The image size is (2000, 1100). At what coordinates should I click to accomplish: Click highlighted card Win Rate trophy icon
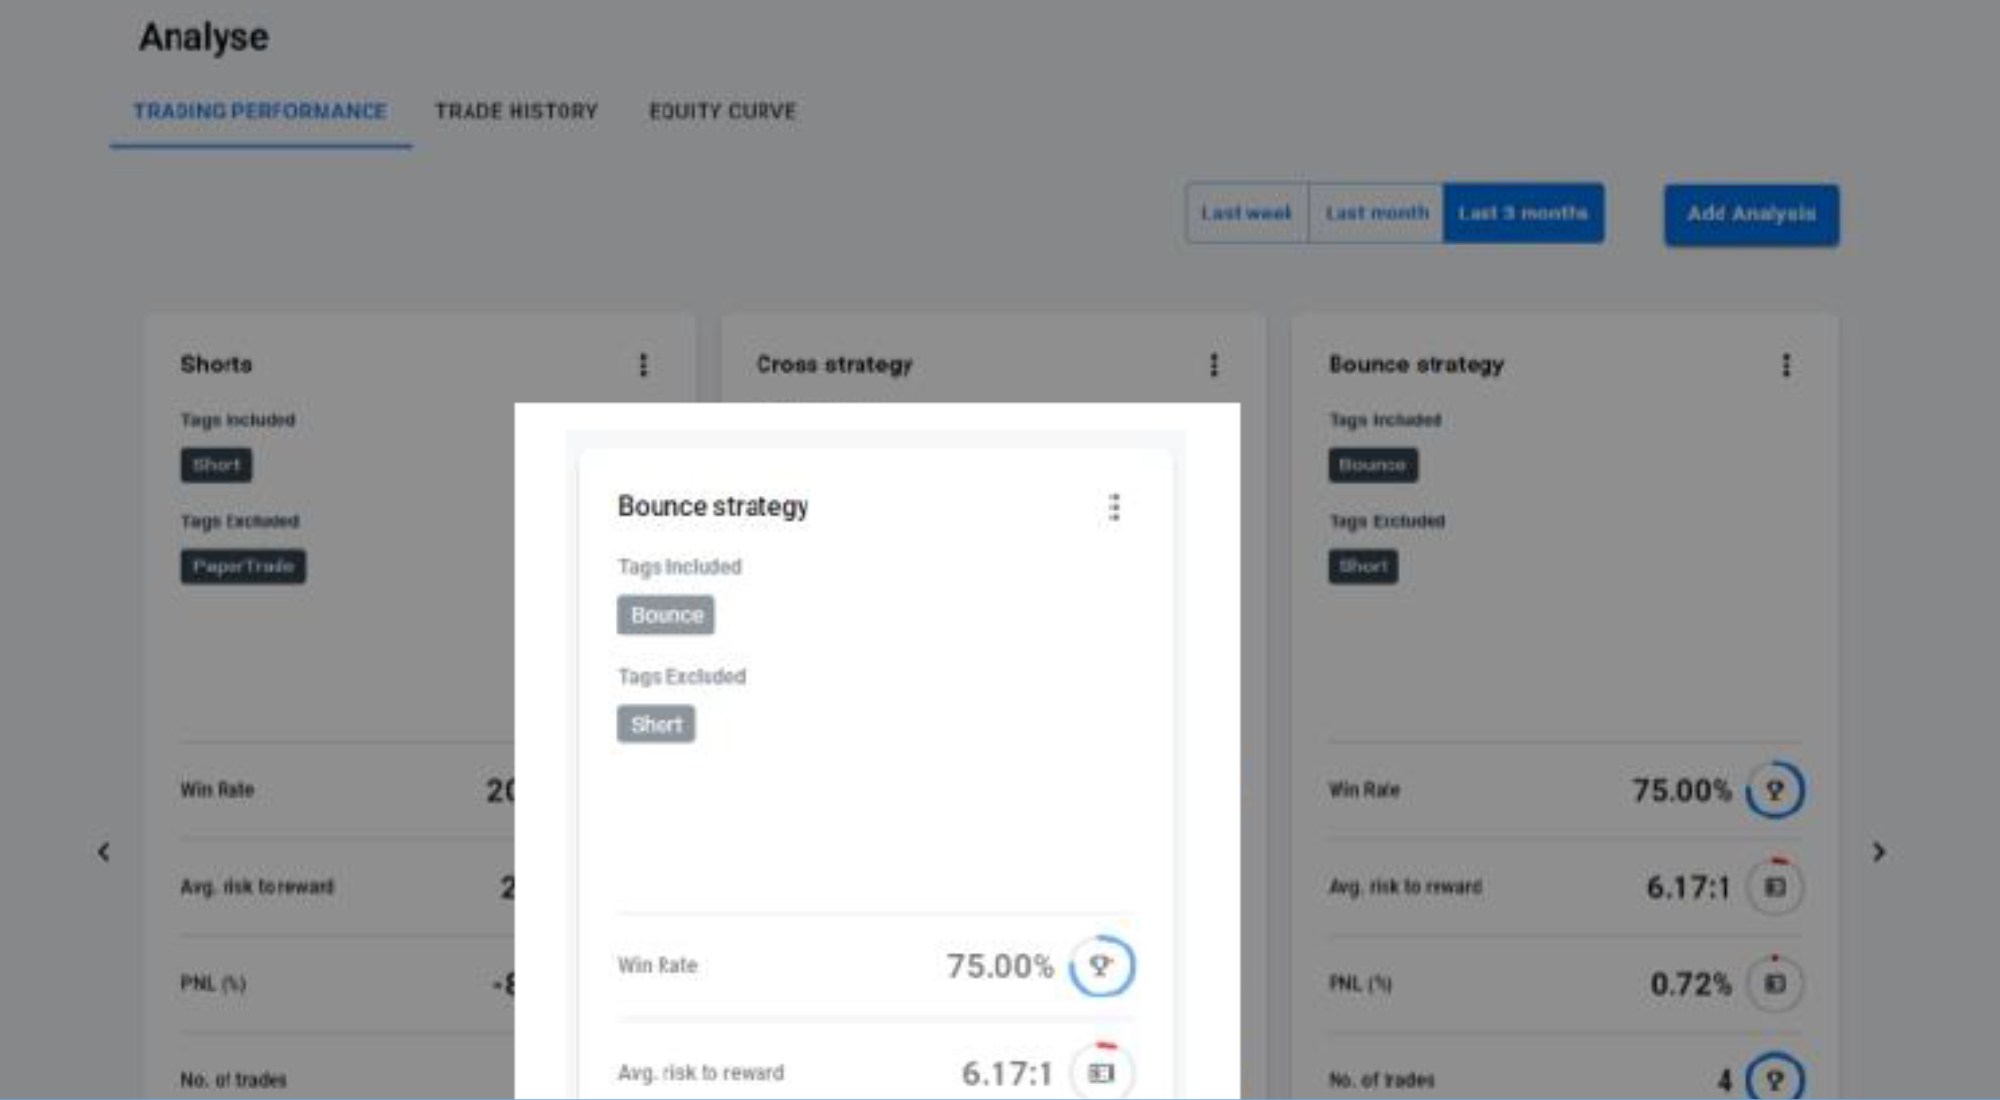1101,965
